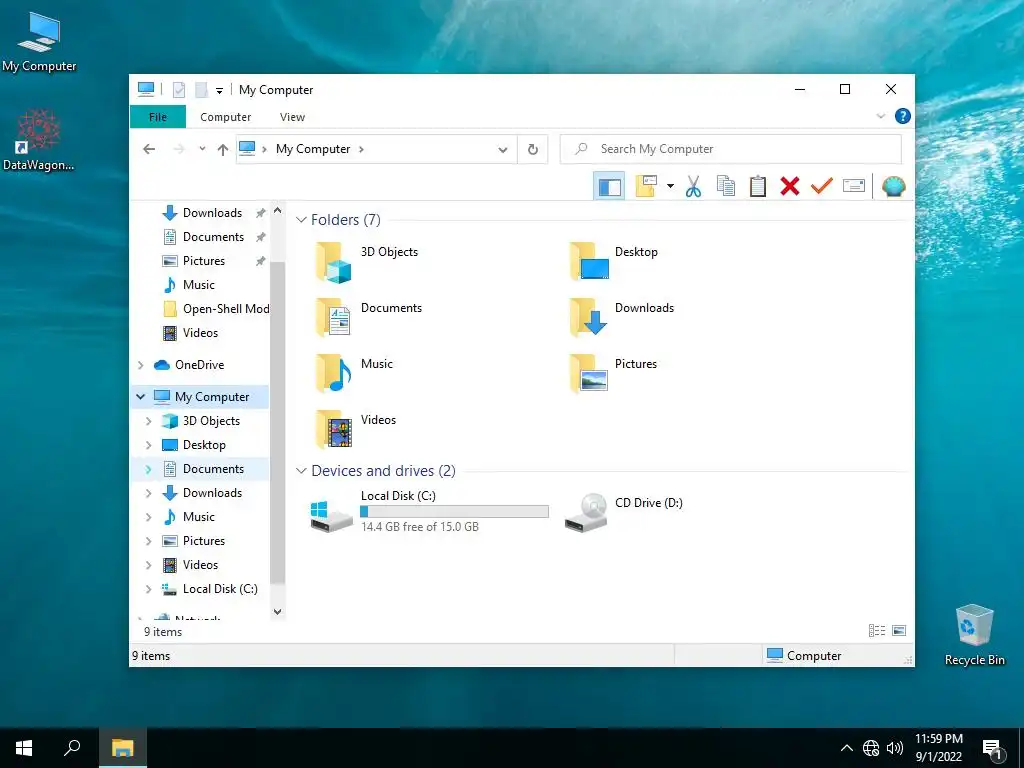Select the CD Drive (D:)
This screenshot has height=768, width=1024.
(x=624, y=511)
